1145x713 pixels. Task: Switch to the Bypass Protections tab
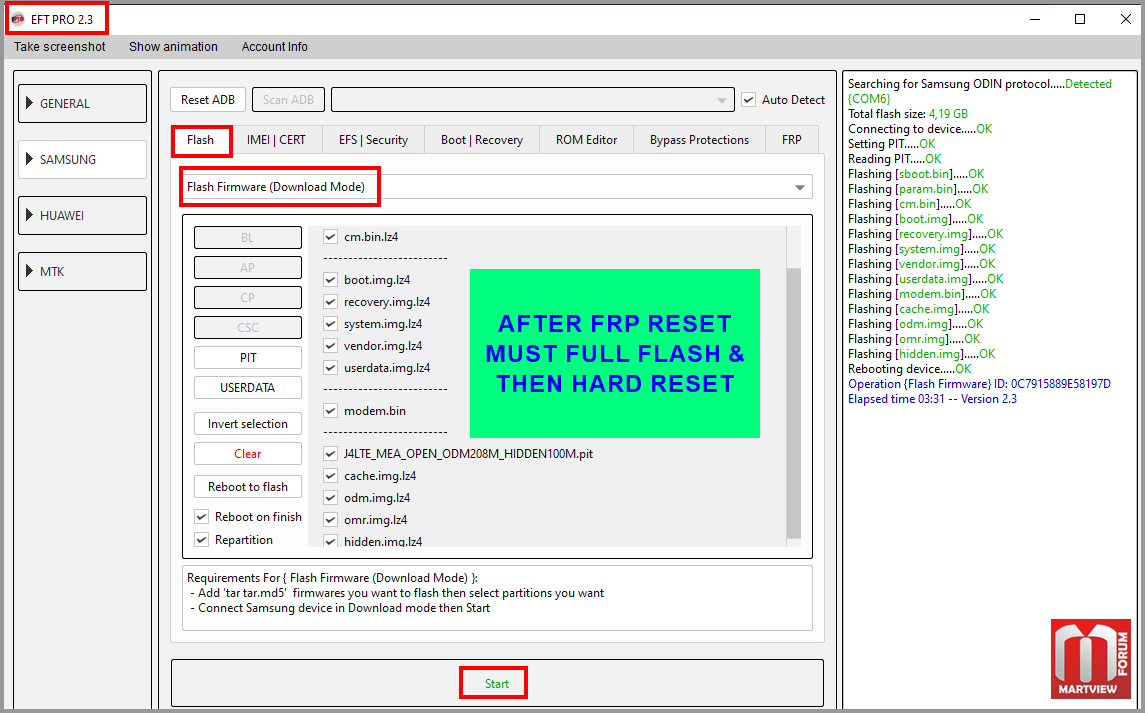700,140
